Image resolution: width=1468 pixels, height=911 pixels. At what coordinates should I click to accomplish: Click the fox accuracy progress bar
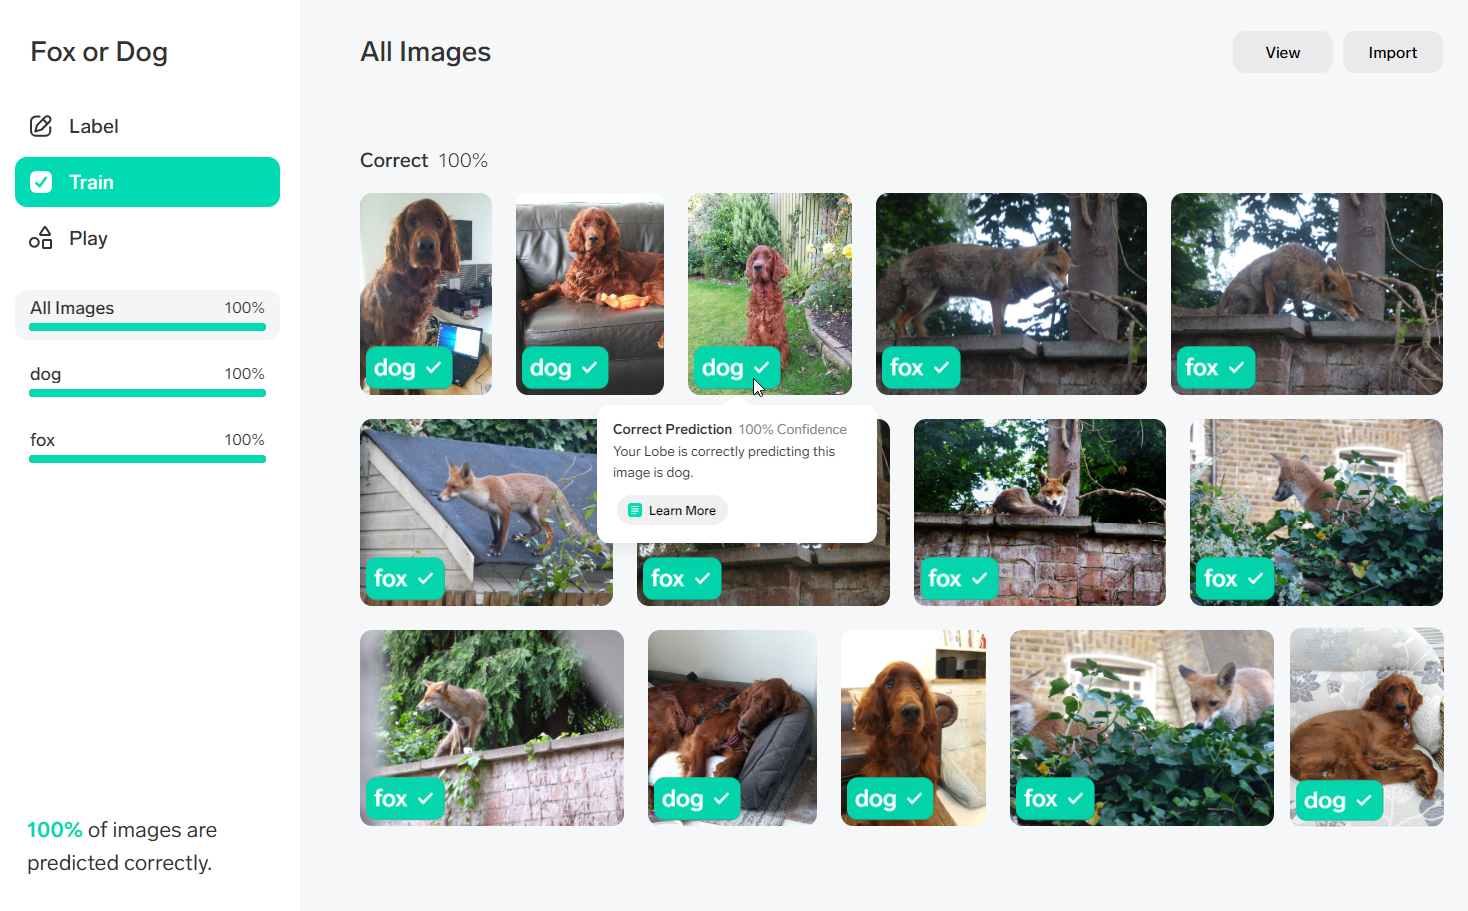(147, 459)
